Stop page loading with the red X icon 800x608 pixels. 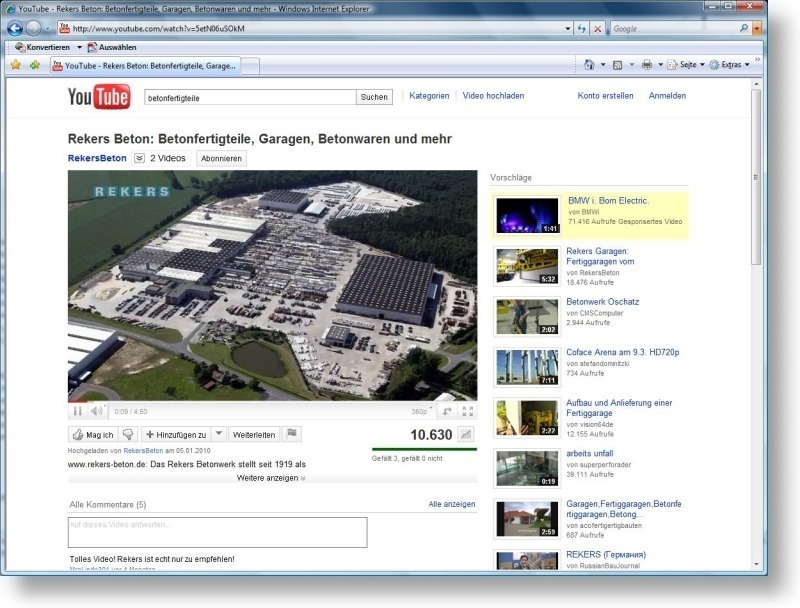[x=597, y=29]
